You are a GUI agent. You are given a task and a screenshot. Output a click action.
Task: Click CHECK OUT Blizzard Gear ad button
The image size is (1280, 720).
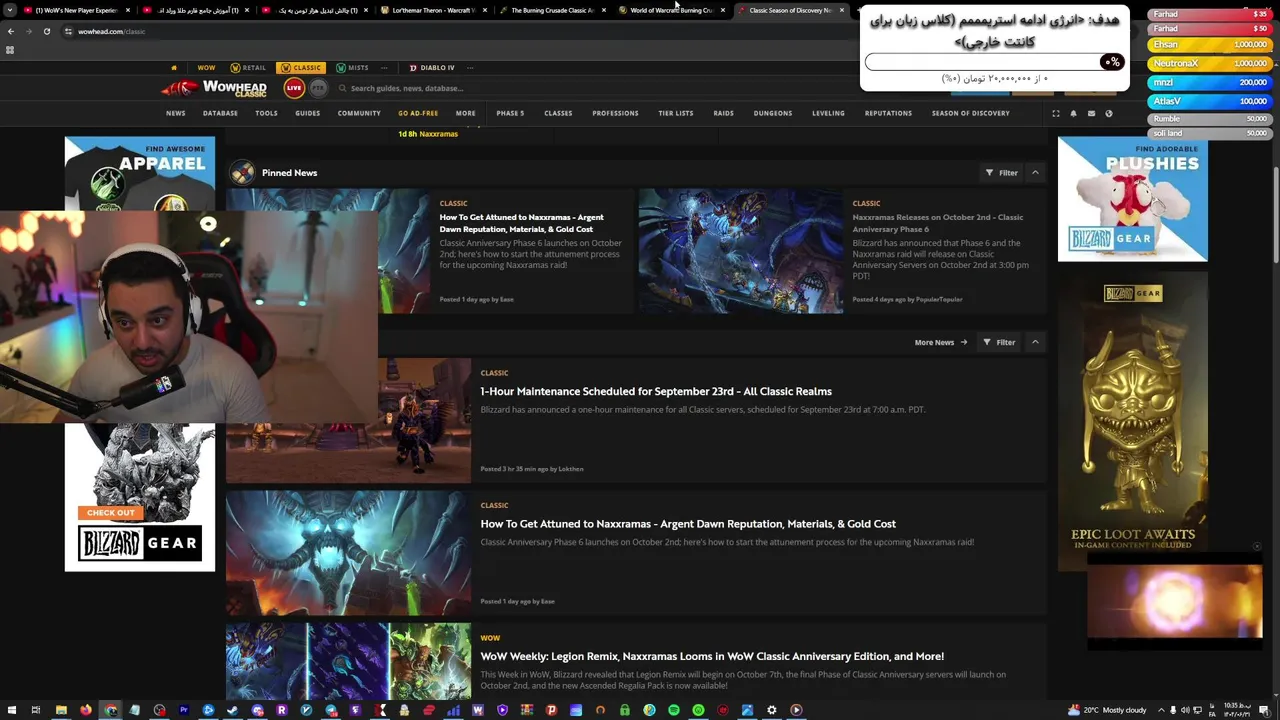[x=111, y=513]
